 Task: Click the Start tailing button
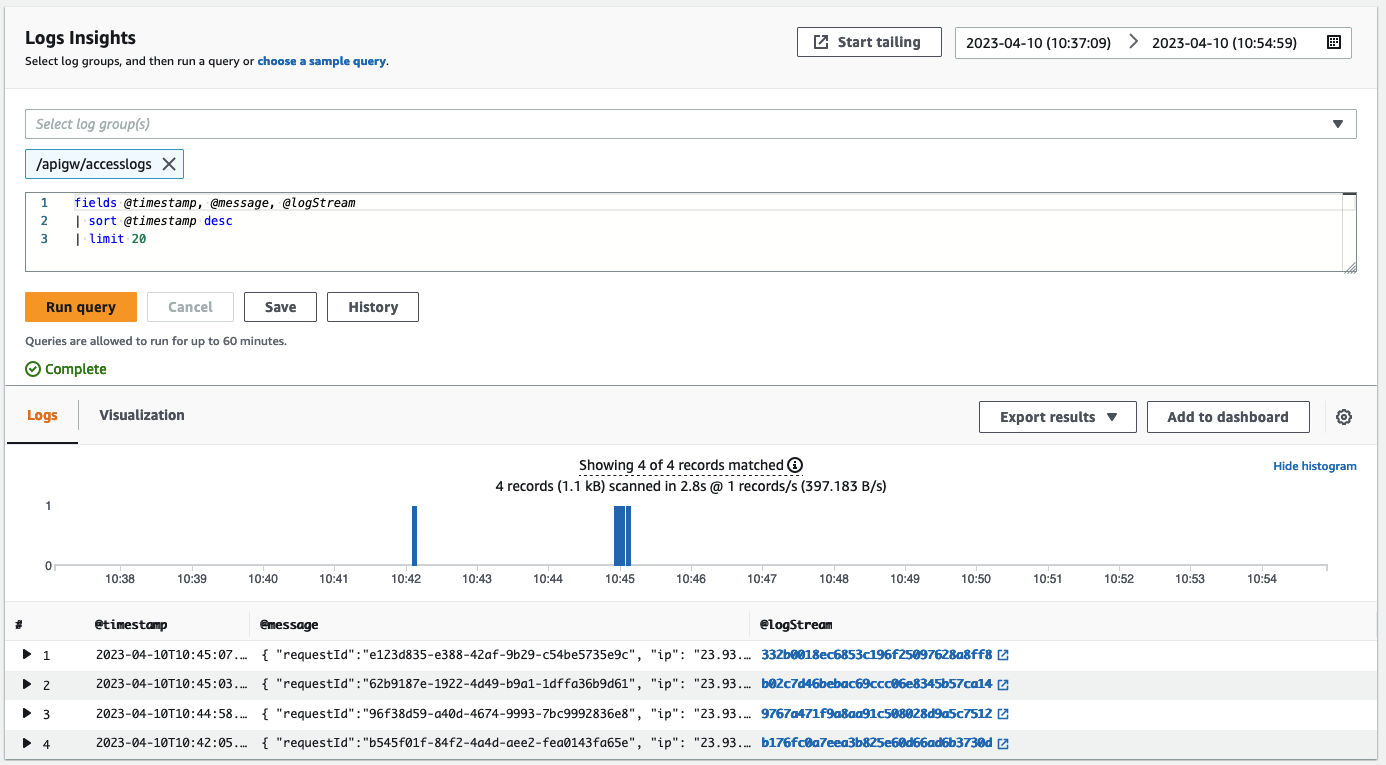pyautogui.click(x=868, y=42)
